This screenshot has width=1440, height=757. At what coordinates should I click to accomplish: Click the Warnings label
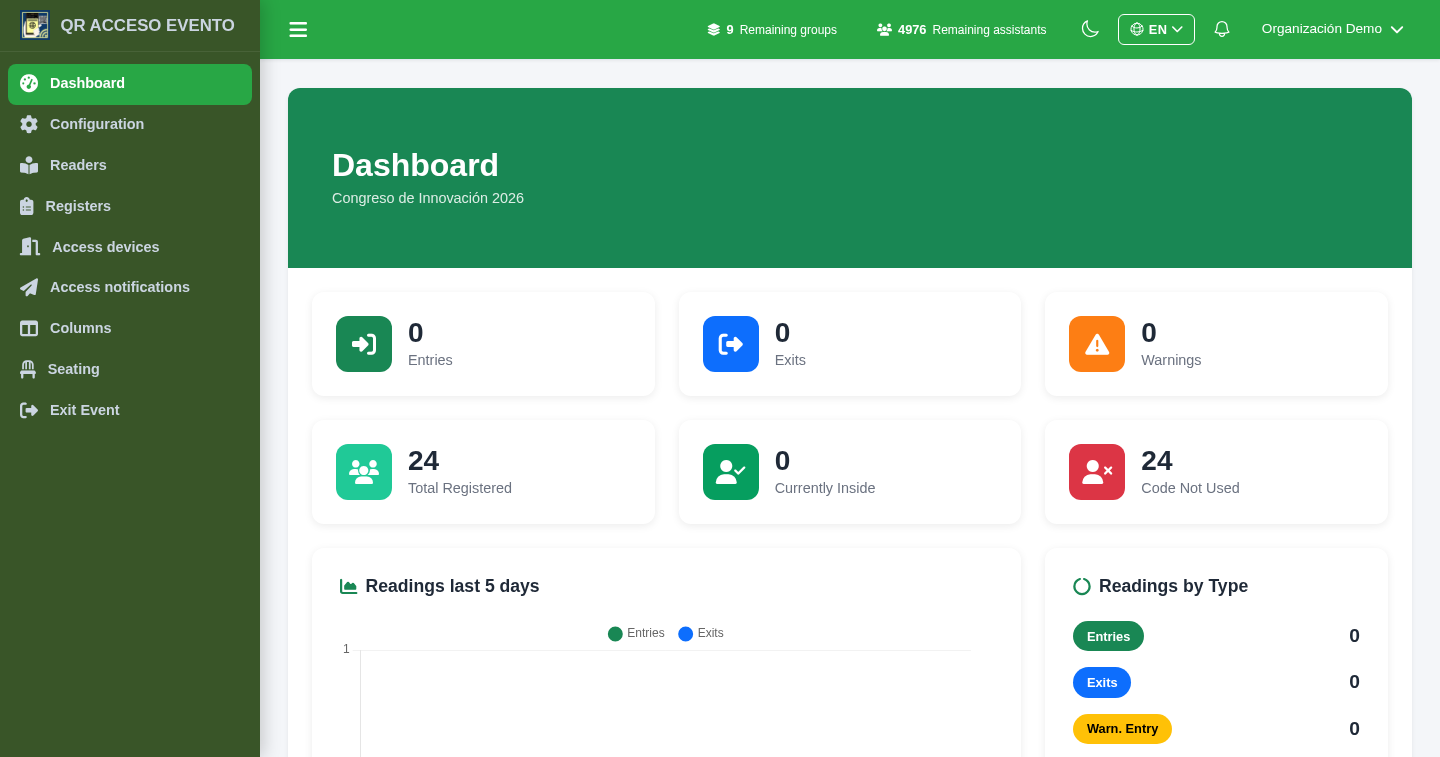1171,360
